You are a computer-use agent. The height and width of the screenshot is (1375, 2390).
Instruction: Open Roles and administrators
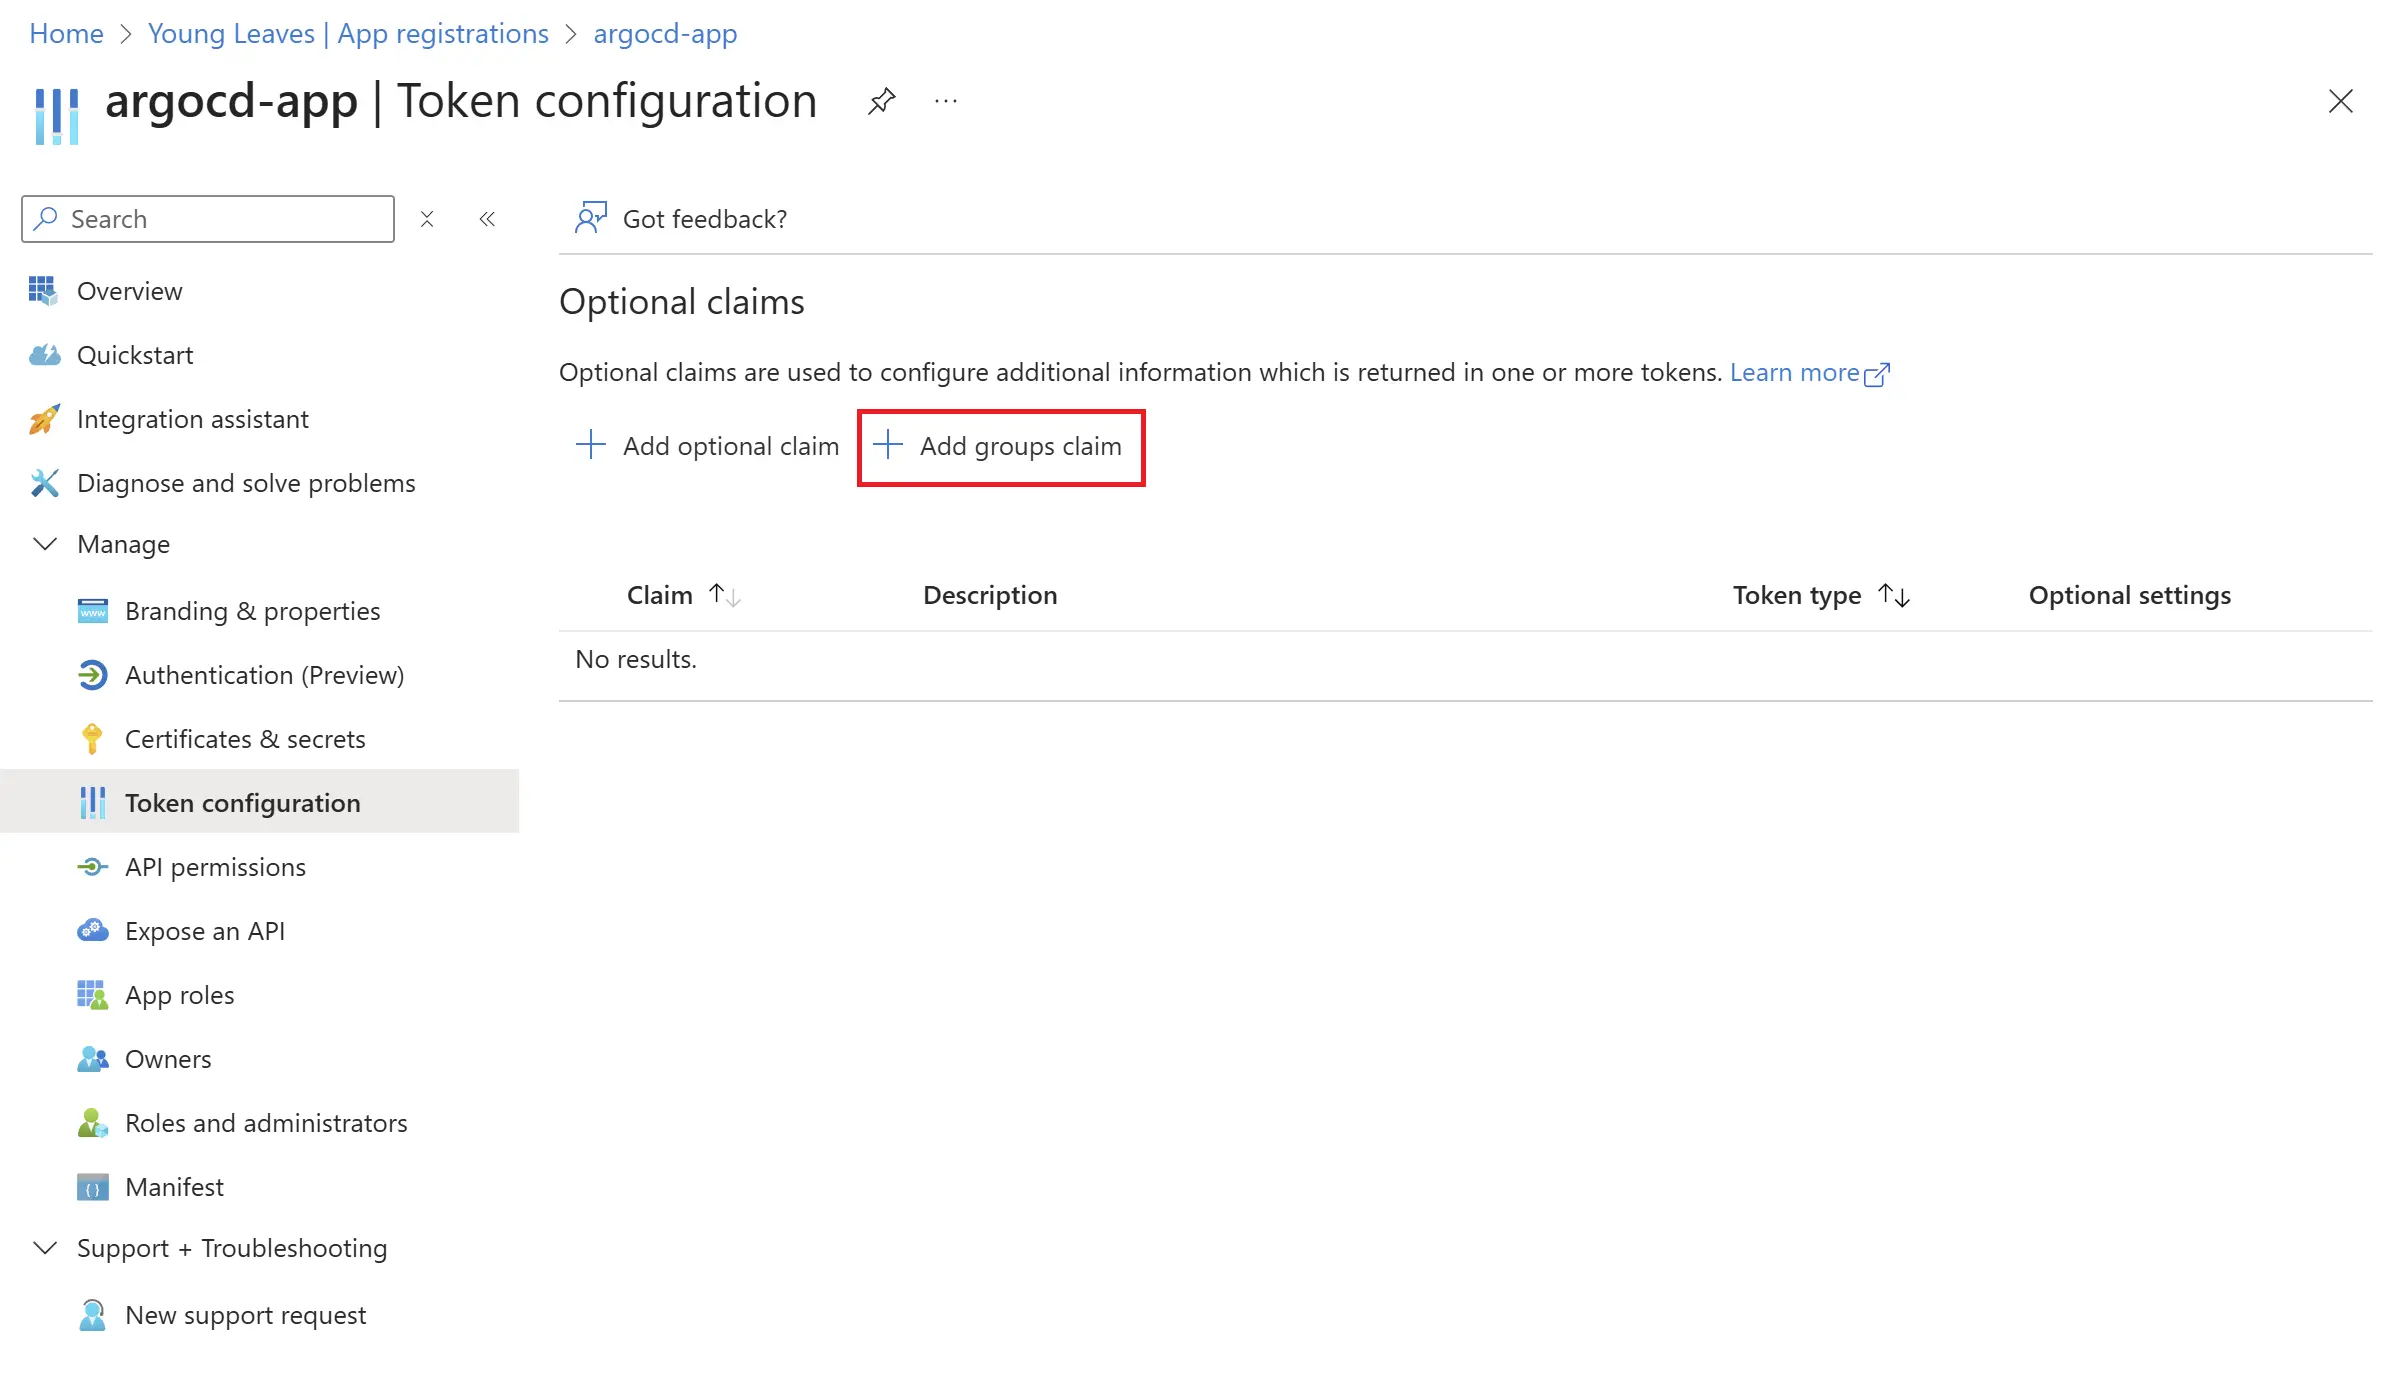[x=266, y=1123]
